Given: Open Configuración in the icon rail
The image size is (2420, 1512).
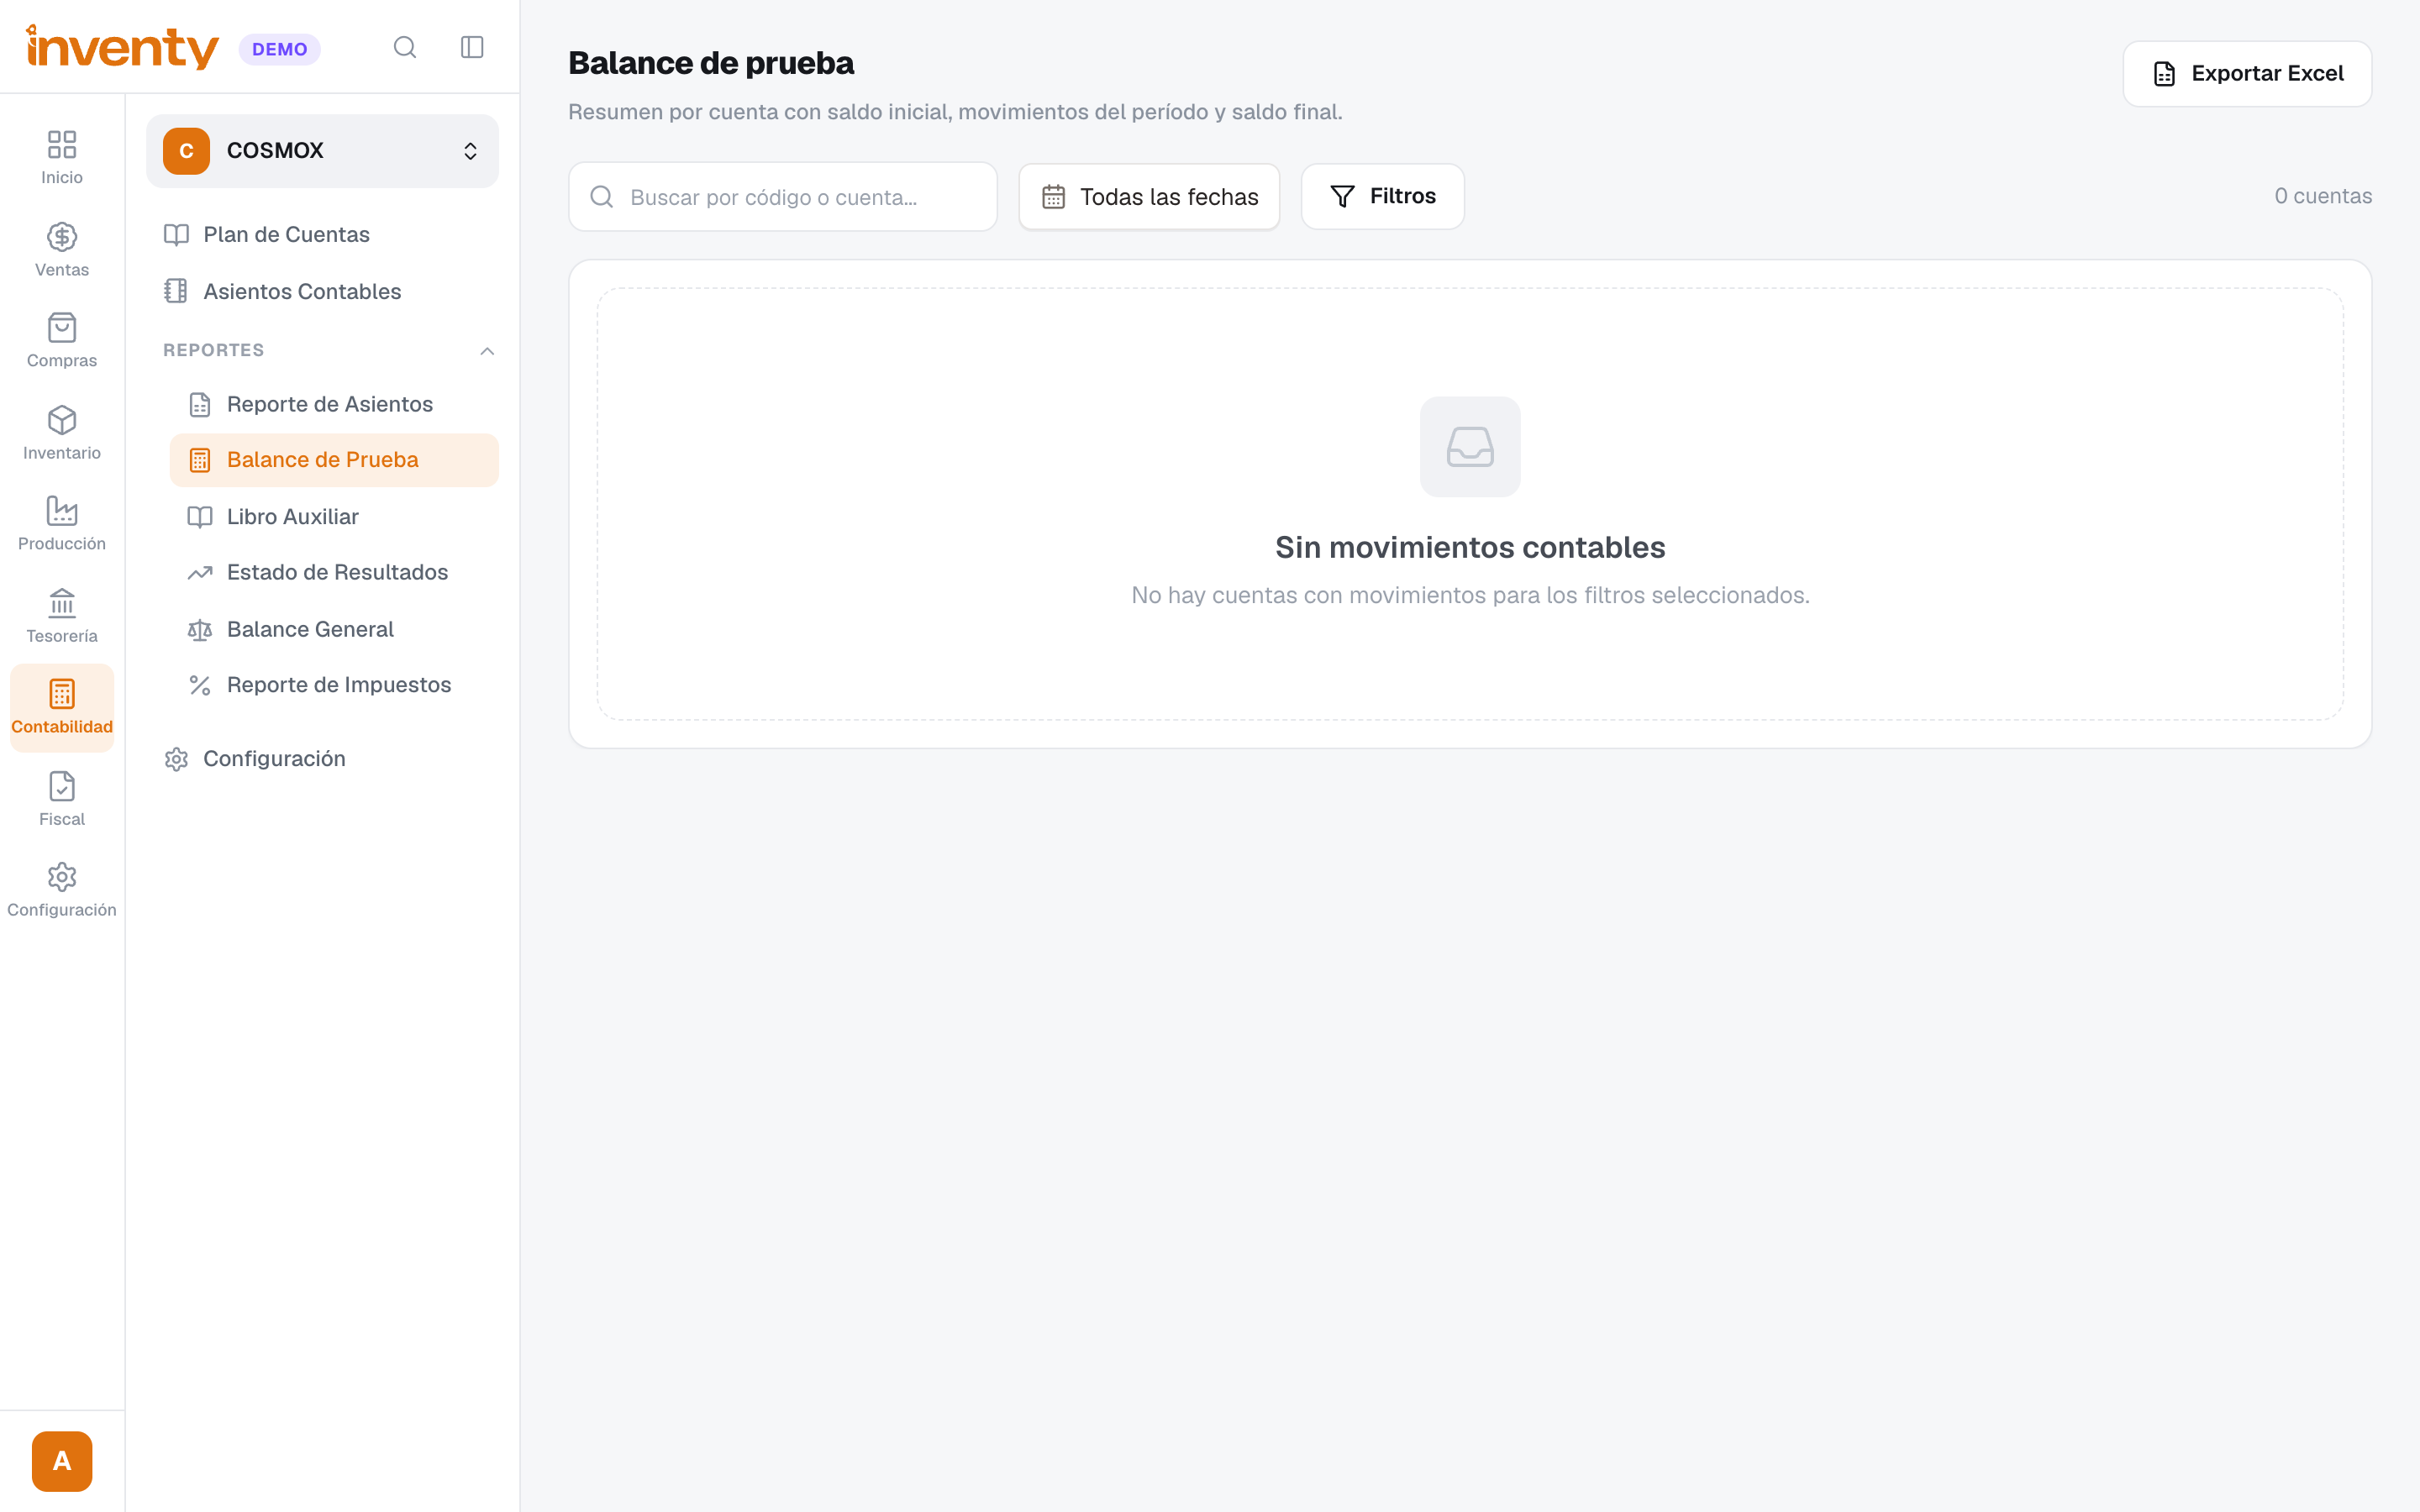Looking at the screenshot, I should (62, 890).
